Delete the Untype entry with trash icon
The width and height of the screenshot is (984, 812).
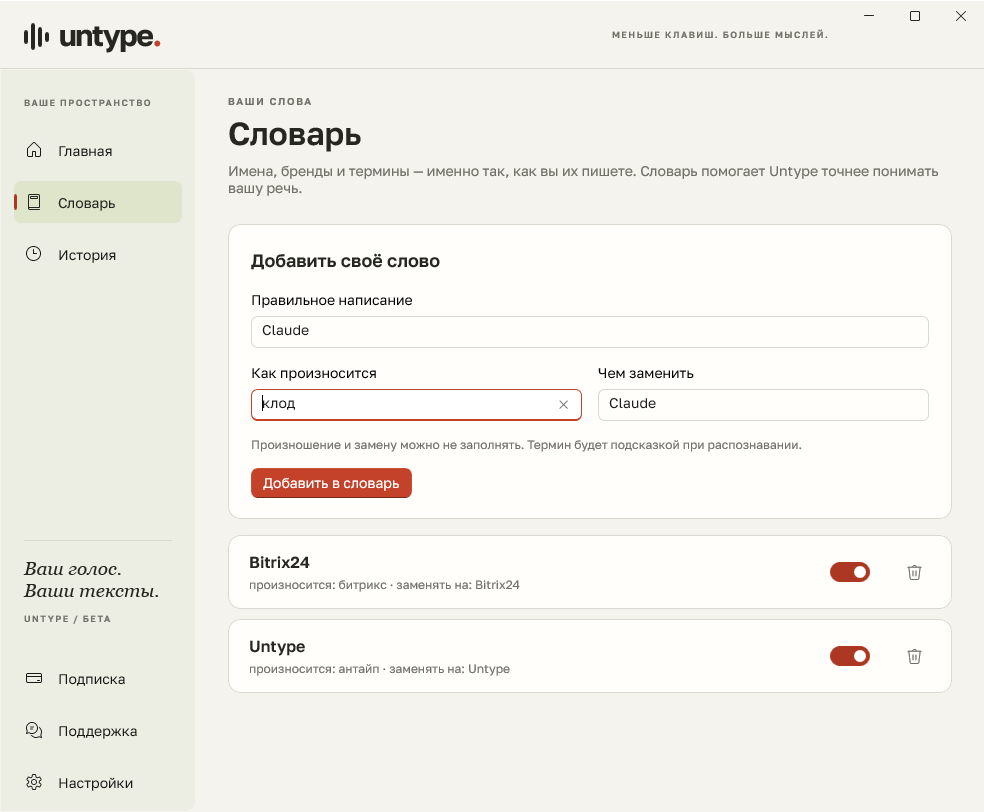(x=914, y=656)
